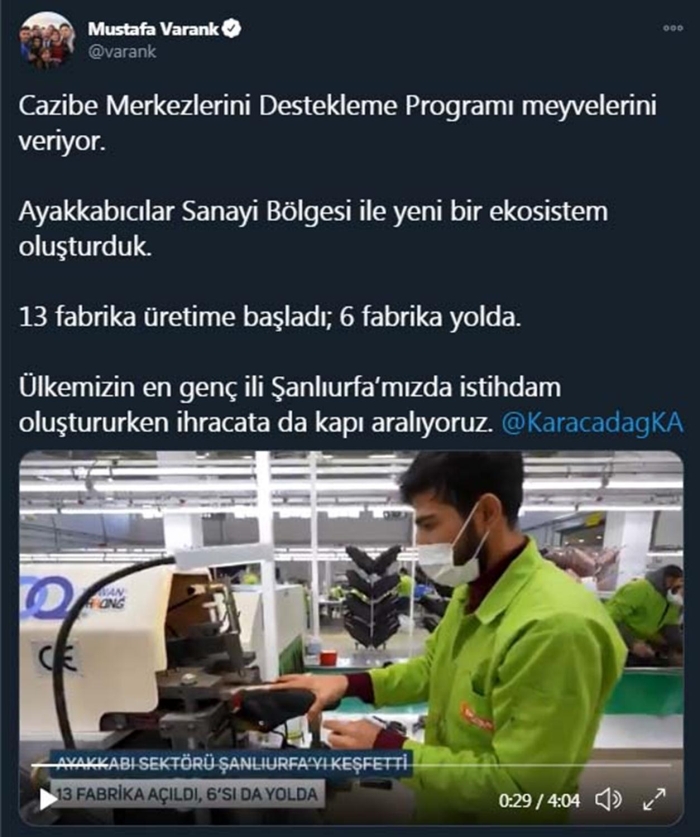Mute the video using the speaker icon
The width and height of the screenshot is (700, 837).
(608, 799)
